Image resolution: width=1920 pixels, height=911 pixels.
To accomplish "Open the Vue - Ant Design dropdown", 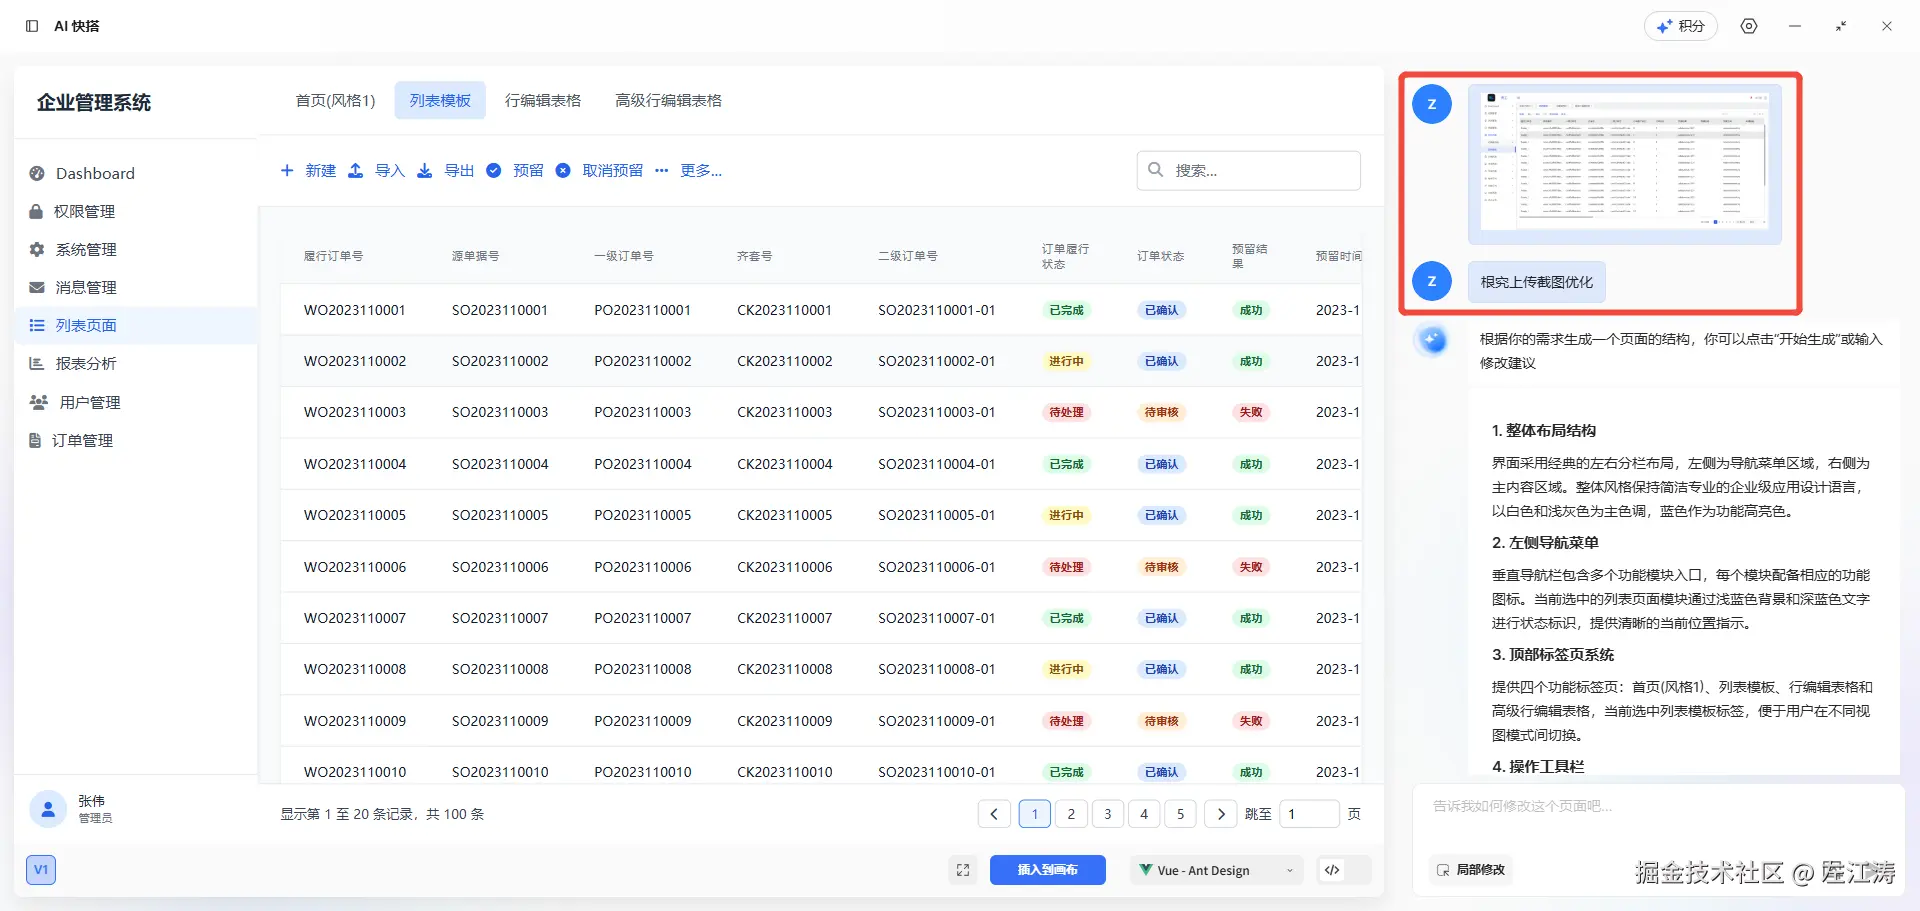I will point(1217,870).
